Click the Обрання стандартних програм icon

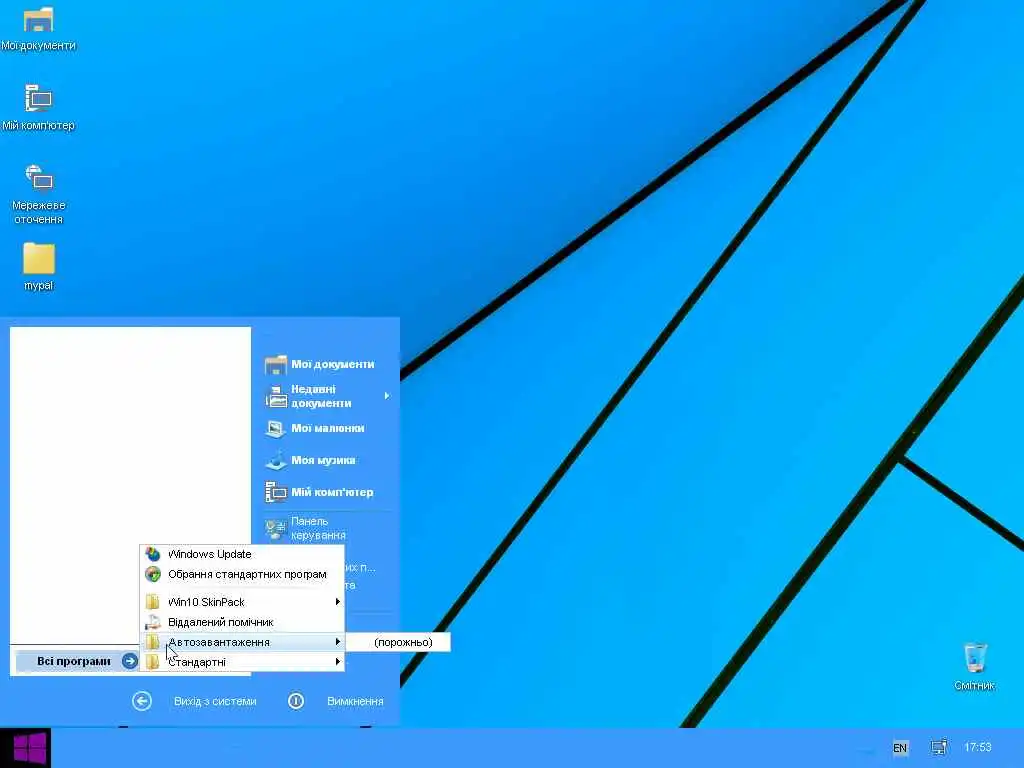pyautogui.click(x=153, y=574)
